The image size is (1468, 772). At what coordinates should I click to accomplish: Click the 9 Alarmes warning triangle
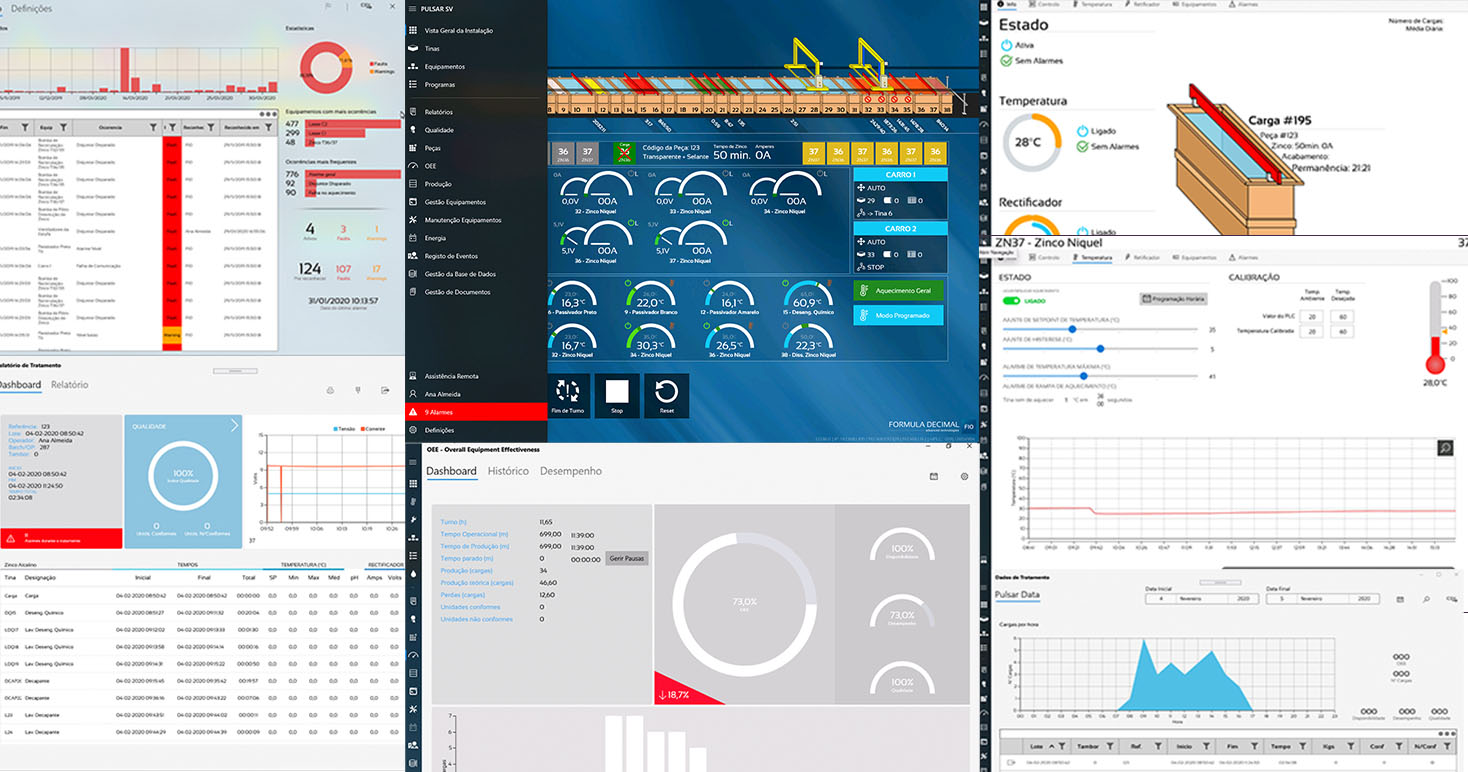point(413,411)
